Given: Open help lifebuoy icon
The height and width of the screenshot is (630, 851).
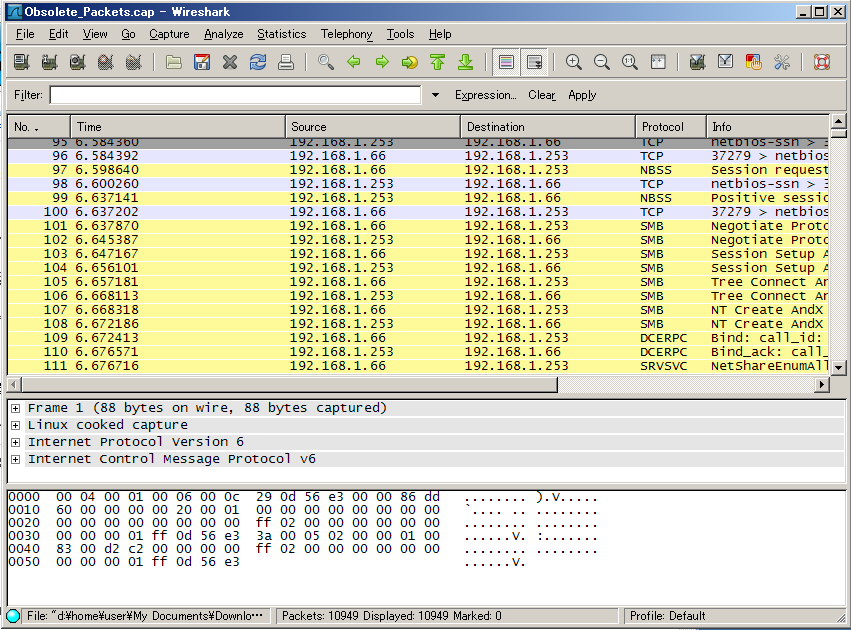Looking at the screenshot, I should [822, 62].
